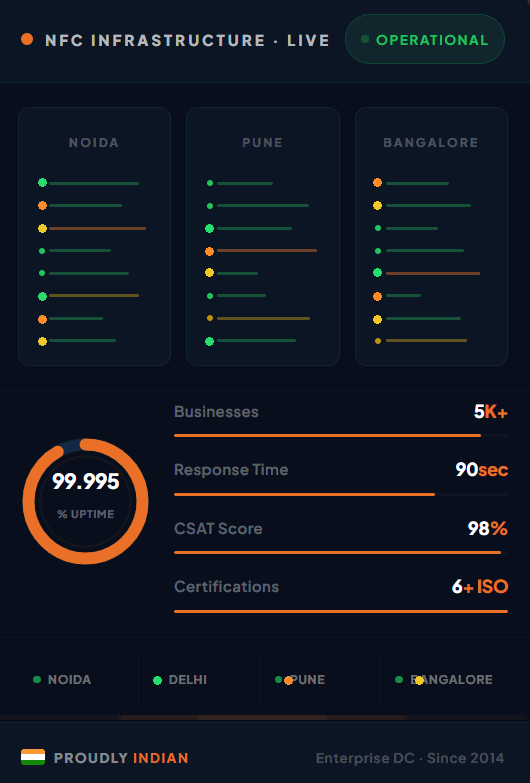
Task: Click the 99.995 uptime ring gauge
Action: 85,501
